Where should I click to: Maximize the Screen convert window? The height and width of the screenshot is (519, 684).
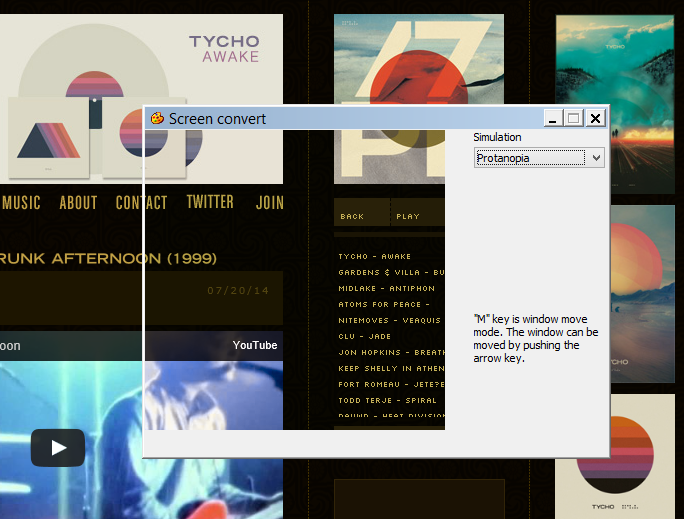tap(573, 118)
